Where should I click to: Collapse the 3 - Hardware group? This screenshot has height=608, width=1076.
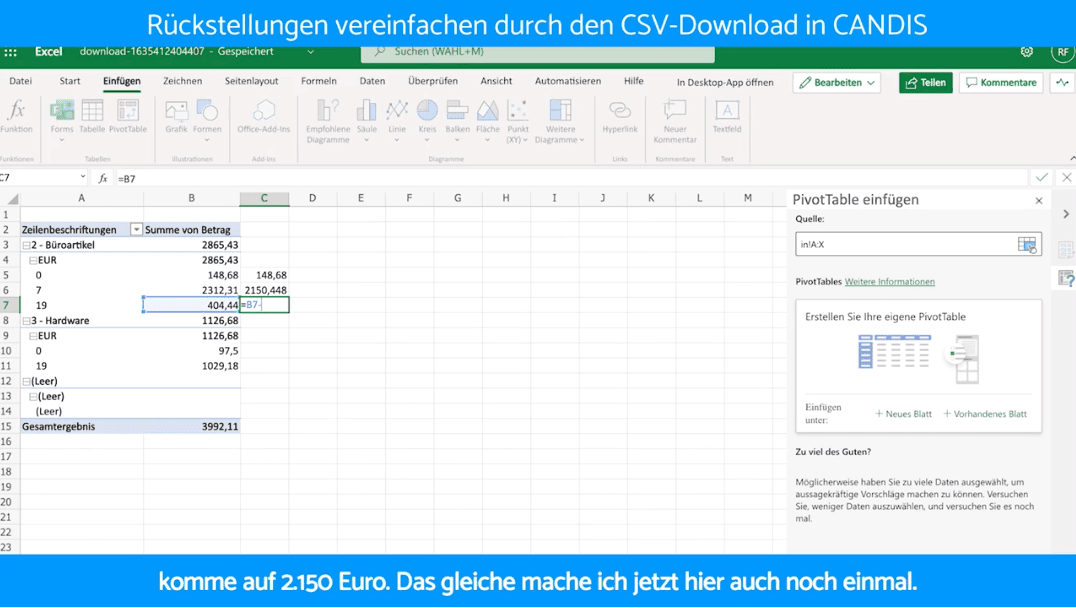[x=26, y=321]
